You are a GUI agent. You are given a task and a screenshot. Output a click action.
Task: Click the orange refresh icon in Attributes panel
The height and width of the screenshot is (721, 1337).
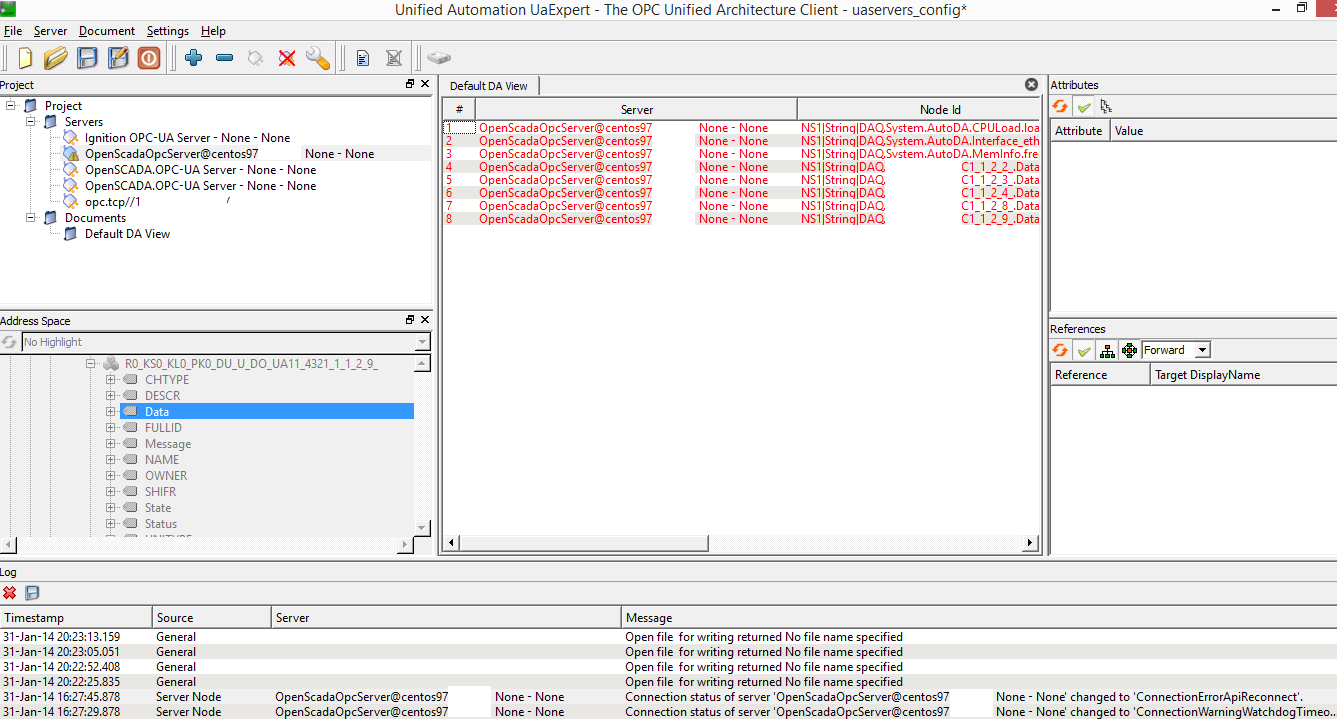(x=1060, y=107)
